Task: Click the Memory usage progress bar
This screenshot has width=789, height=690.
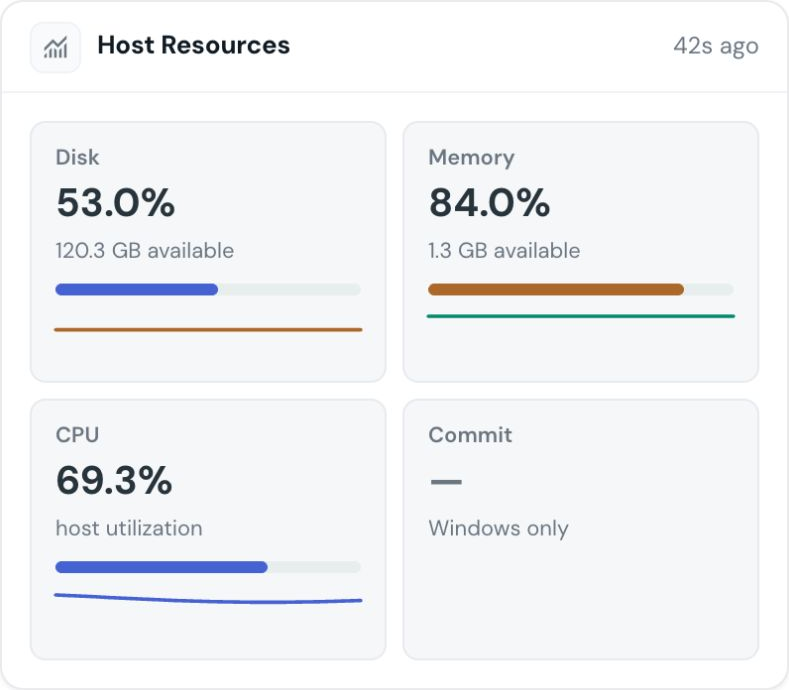Action: click(x=581, y=289)
